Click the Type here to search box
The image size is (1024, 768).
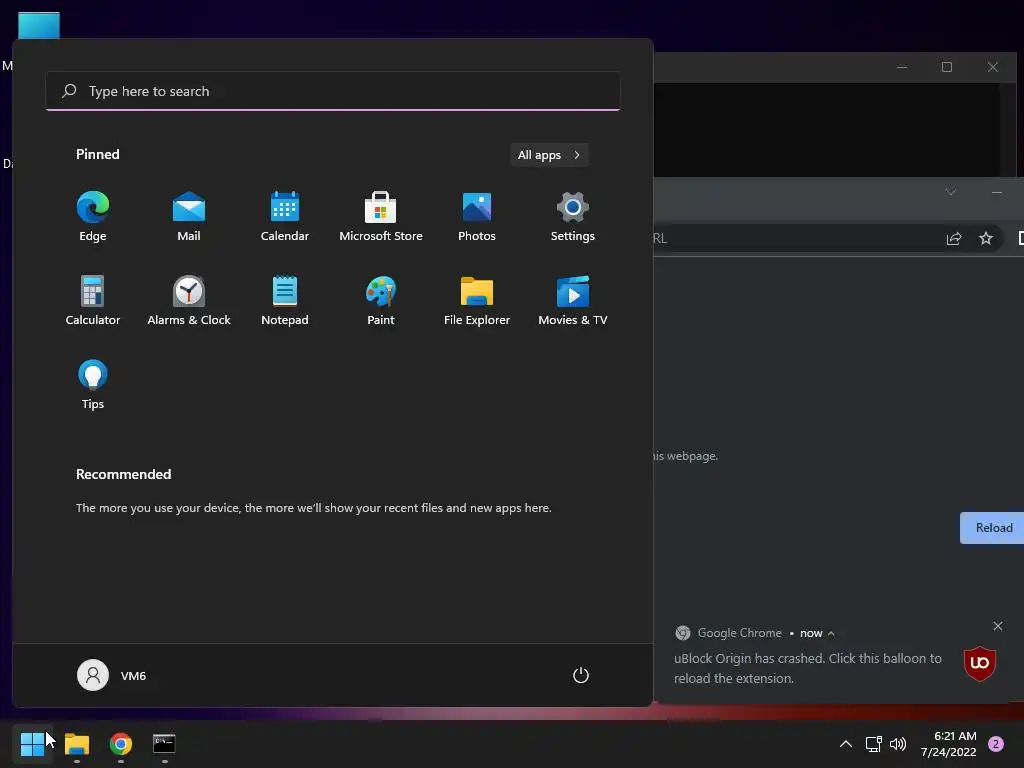tap(333, 91)
